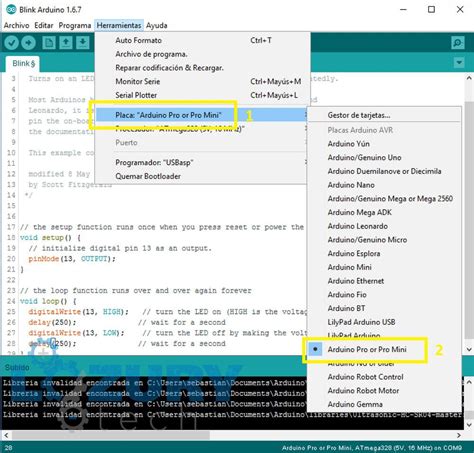This screenshot has width=474, height=453.
Task: Click the board status text at the bottom
Action: [372, 448]
